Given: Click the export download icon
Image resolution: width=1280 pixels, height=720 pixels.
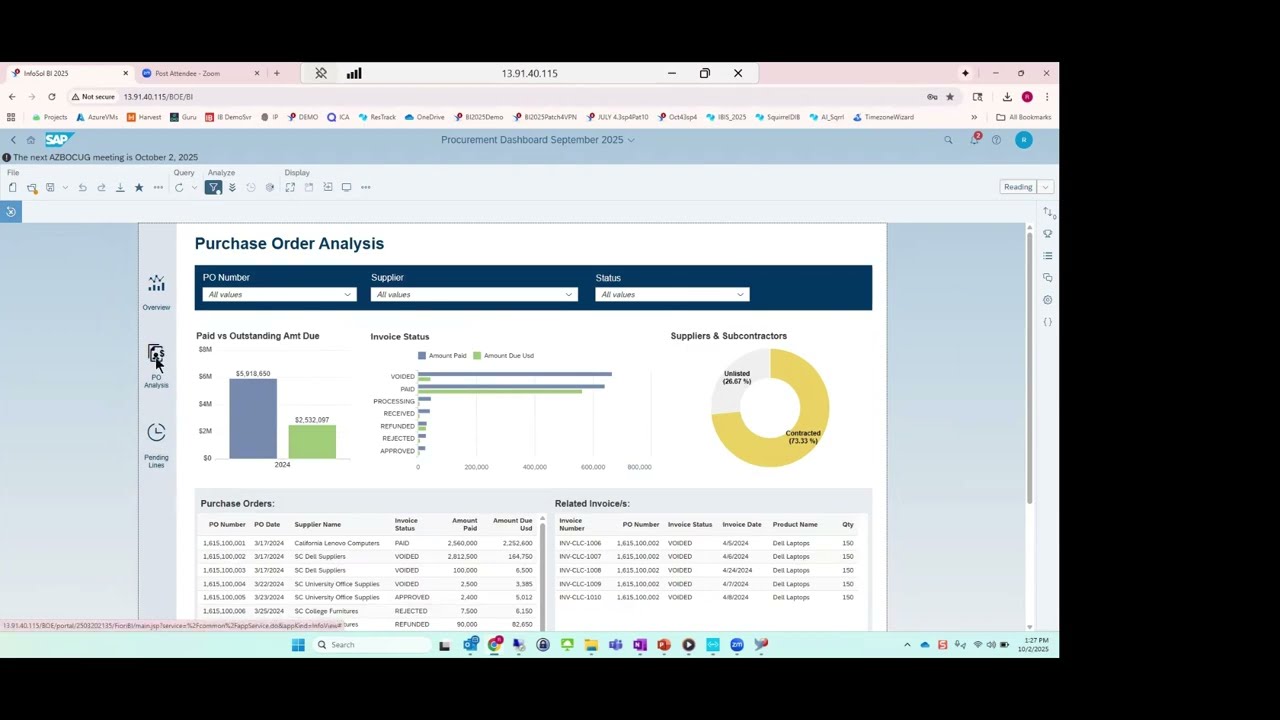Looking at the screenshot, I should point(120,187).
